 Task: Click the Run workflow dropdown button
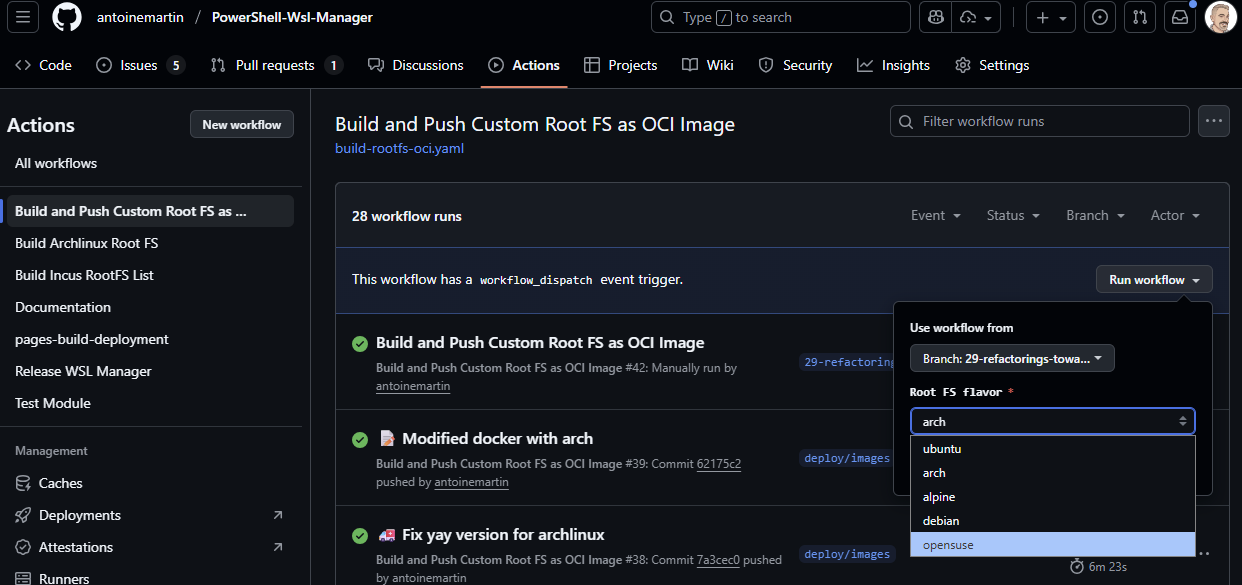[1155, 280]
